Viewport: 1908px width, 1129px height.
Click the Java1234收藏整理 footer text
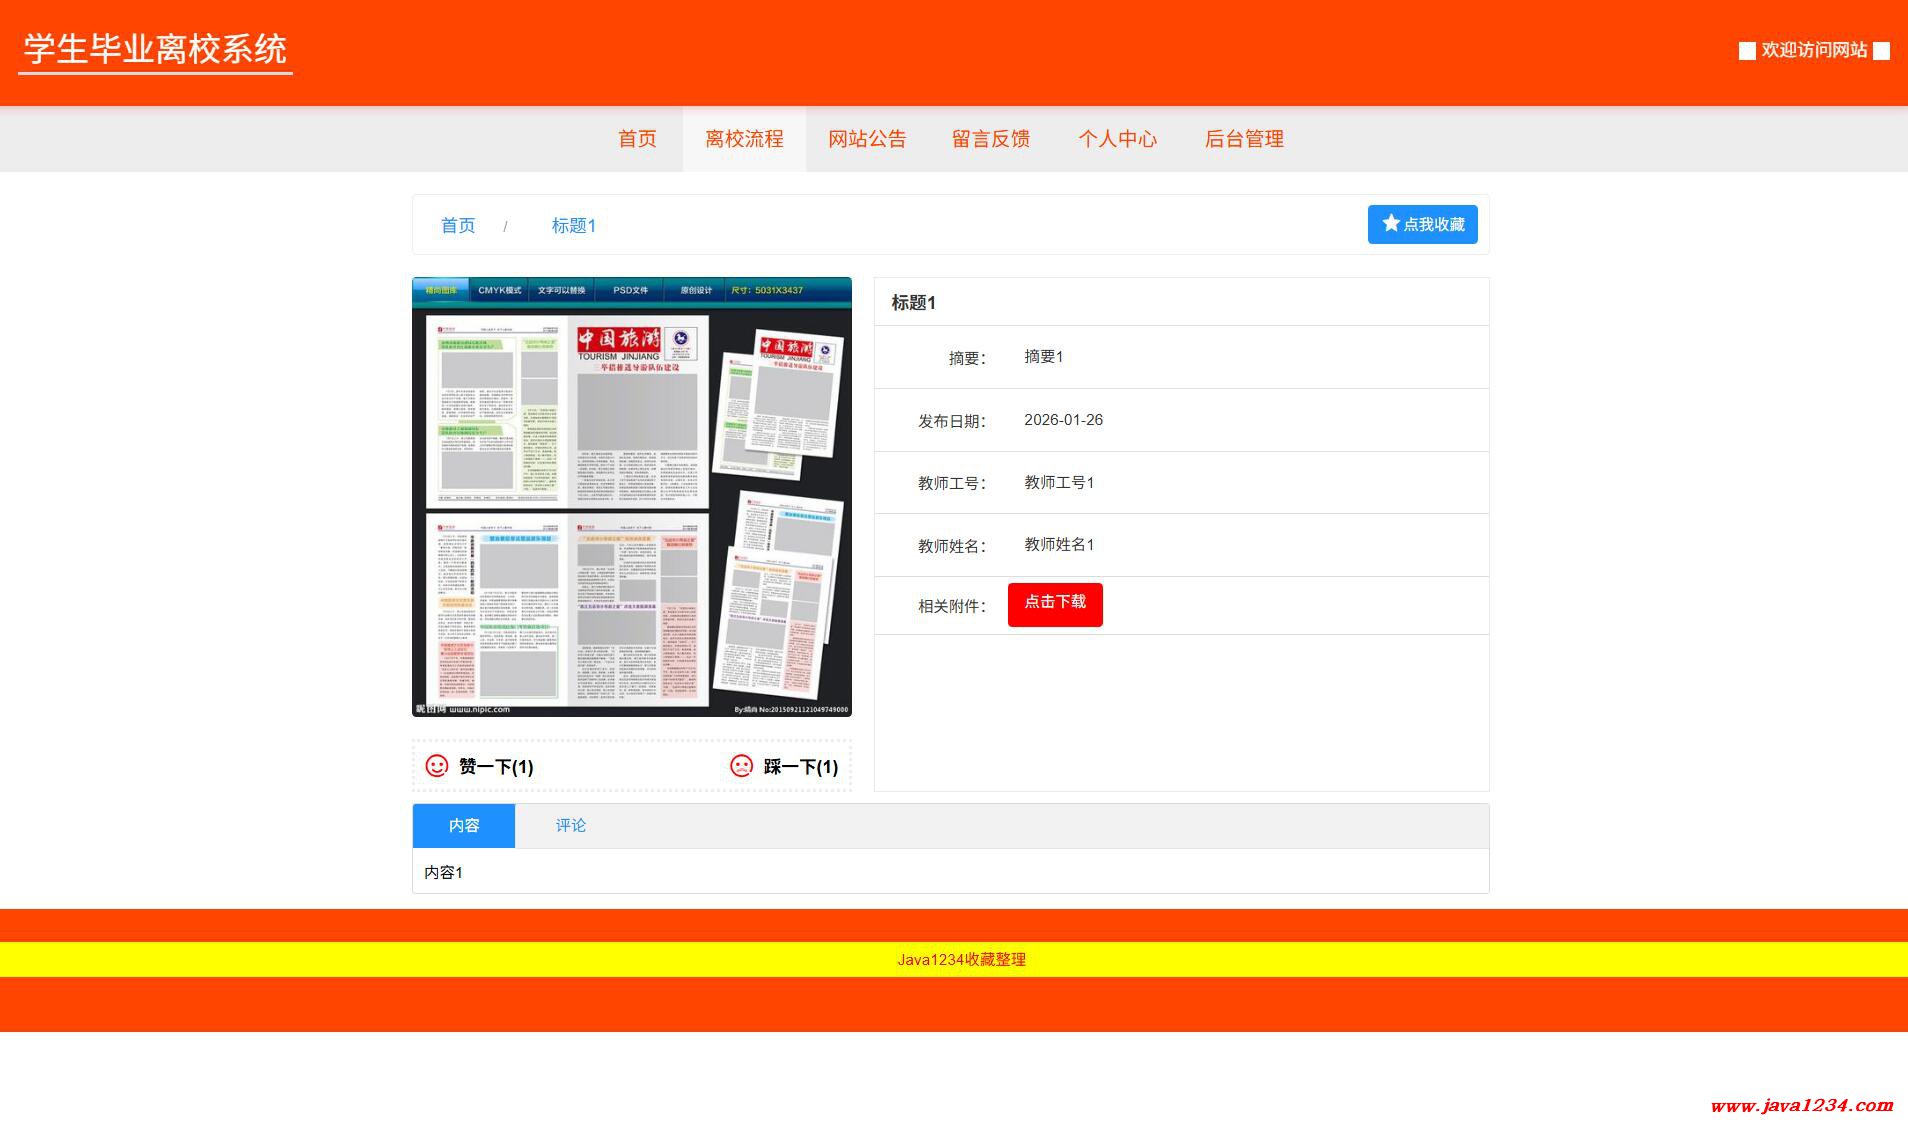pyautogui.click(x=961, y=960)
